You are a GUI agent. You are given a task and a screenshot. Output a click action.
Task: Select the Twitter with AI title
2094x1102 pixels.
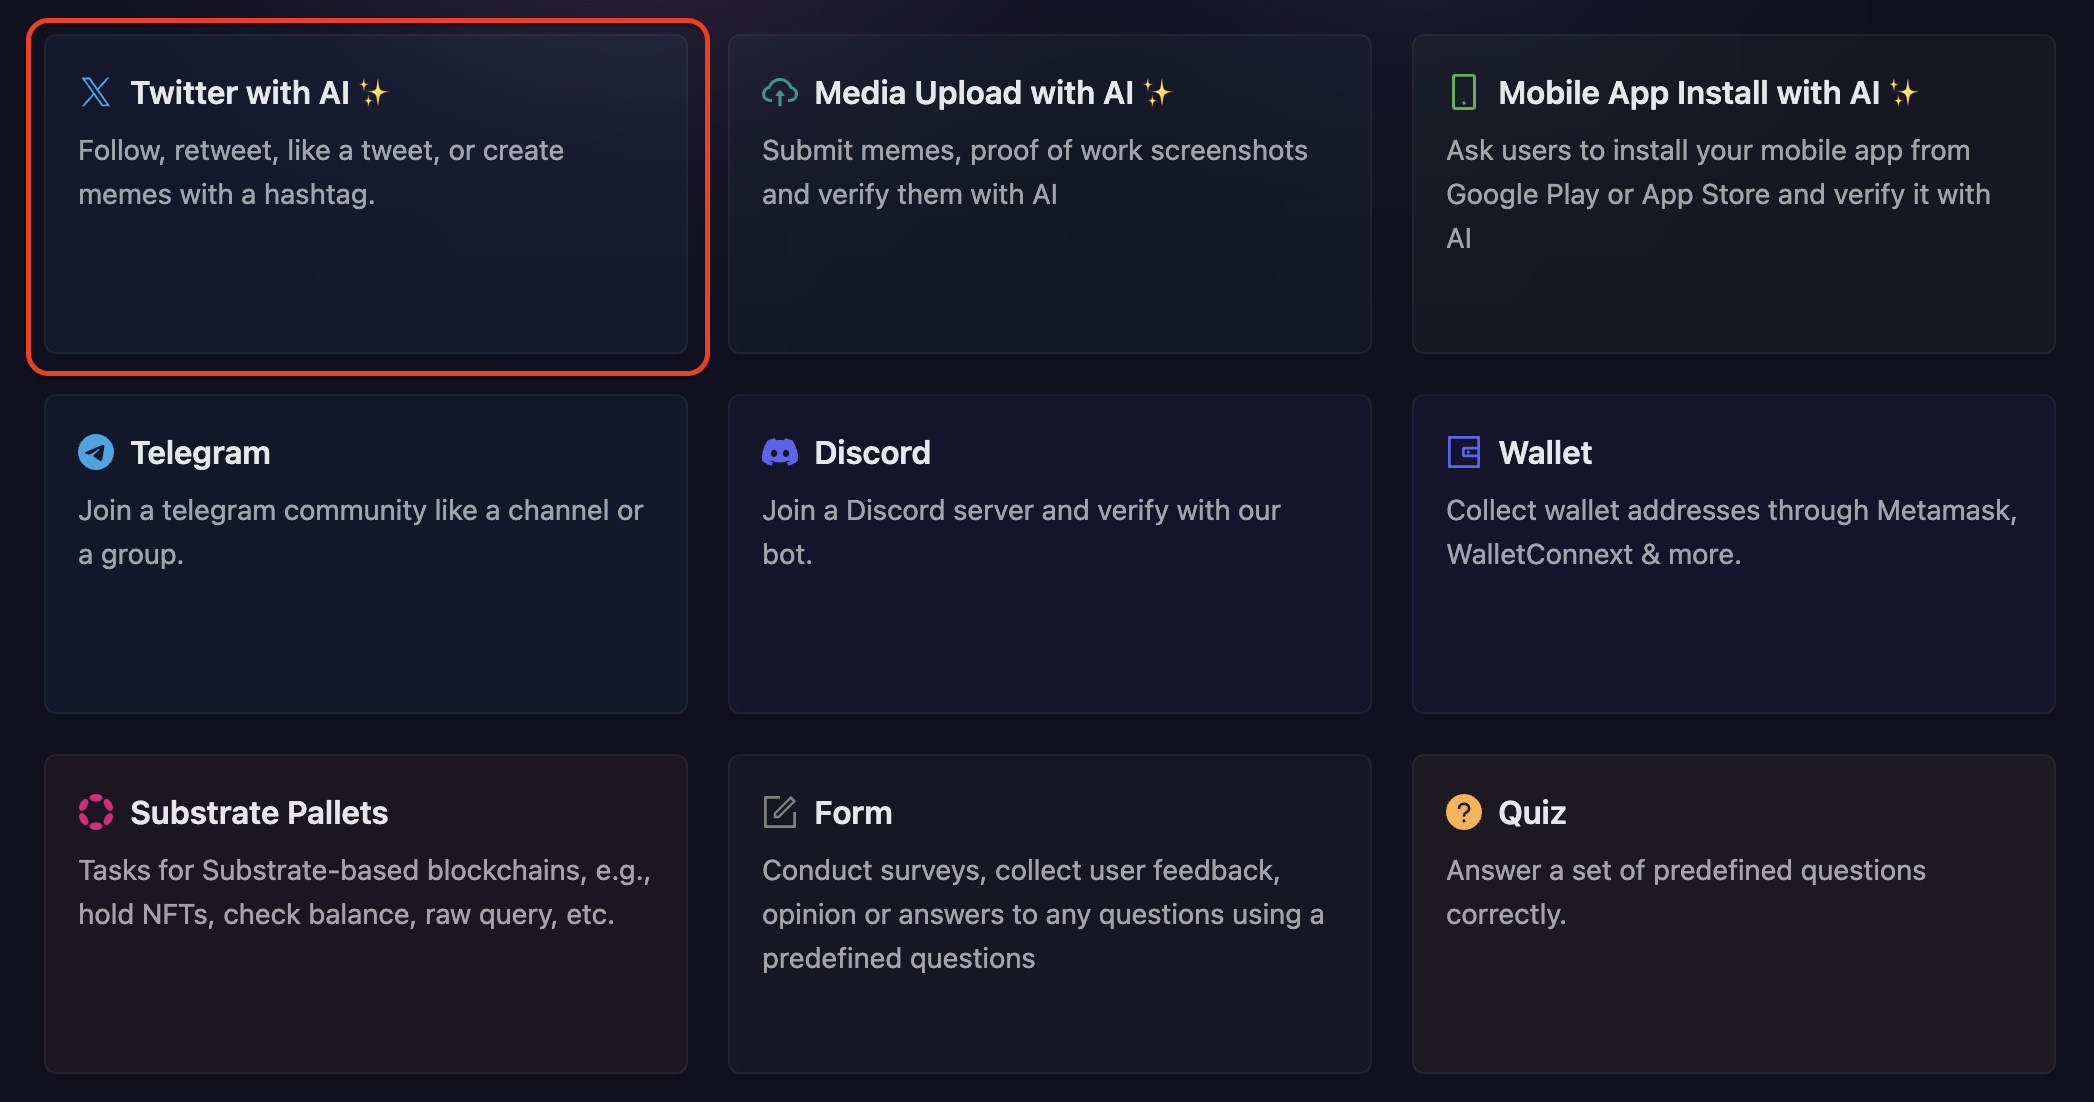tap(240, 93)
